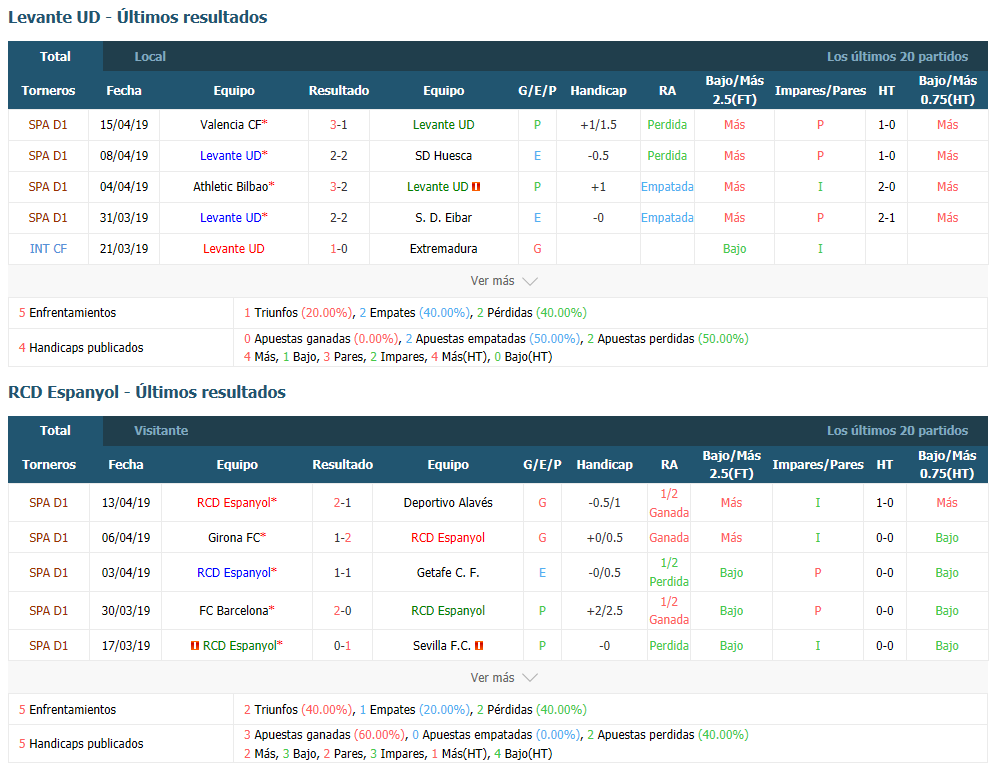This screenshot has height=770, width=994.
Task: Open the 1-2 result for Girona FC match
Action: [x=342, y=538]
